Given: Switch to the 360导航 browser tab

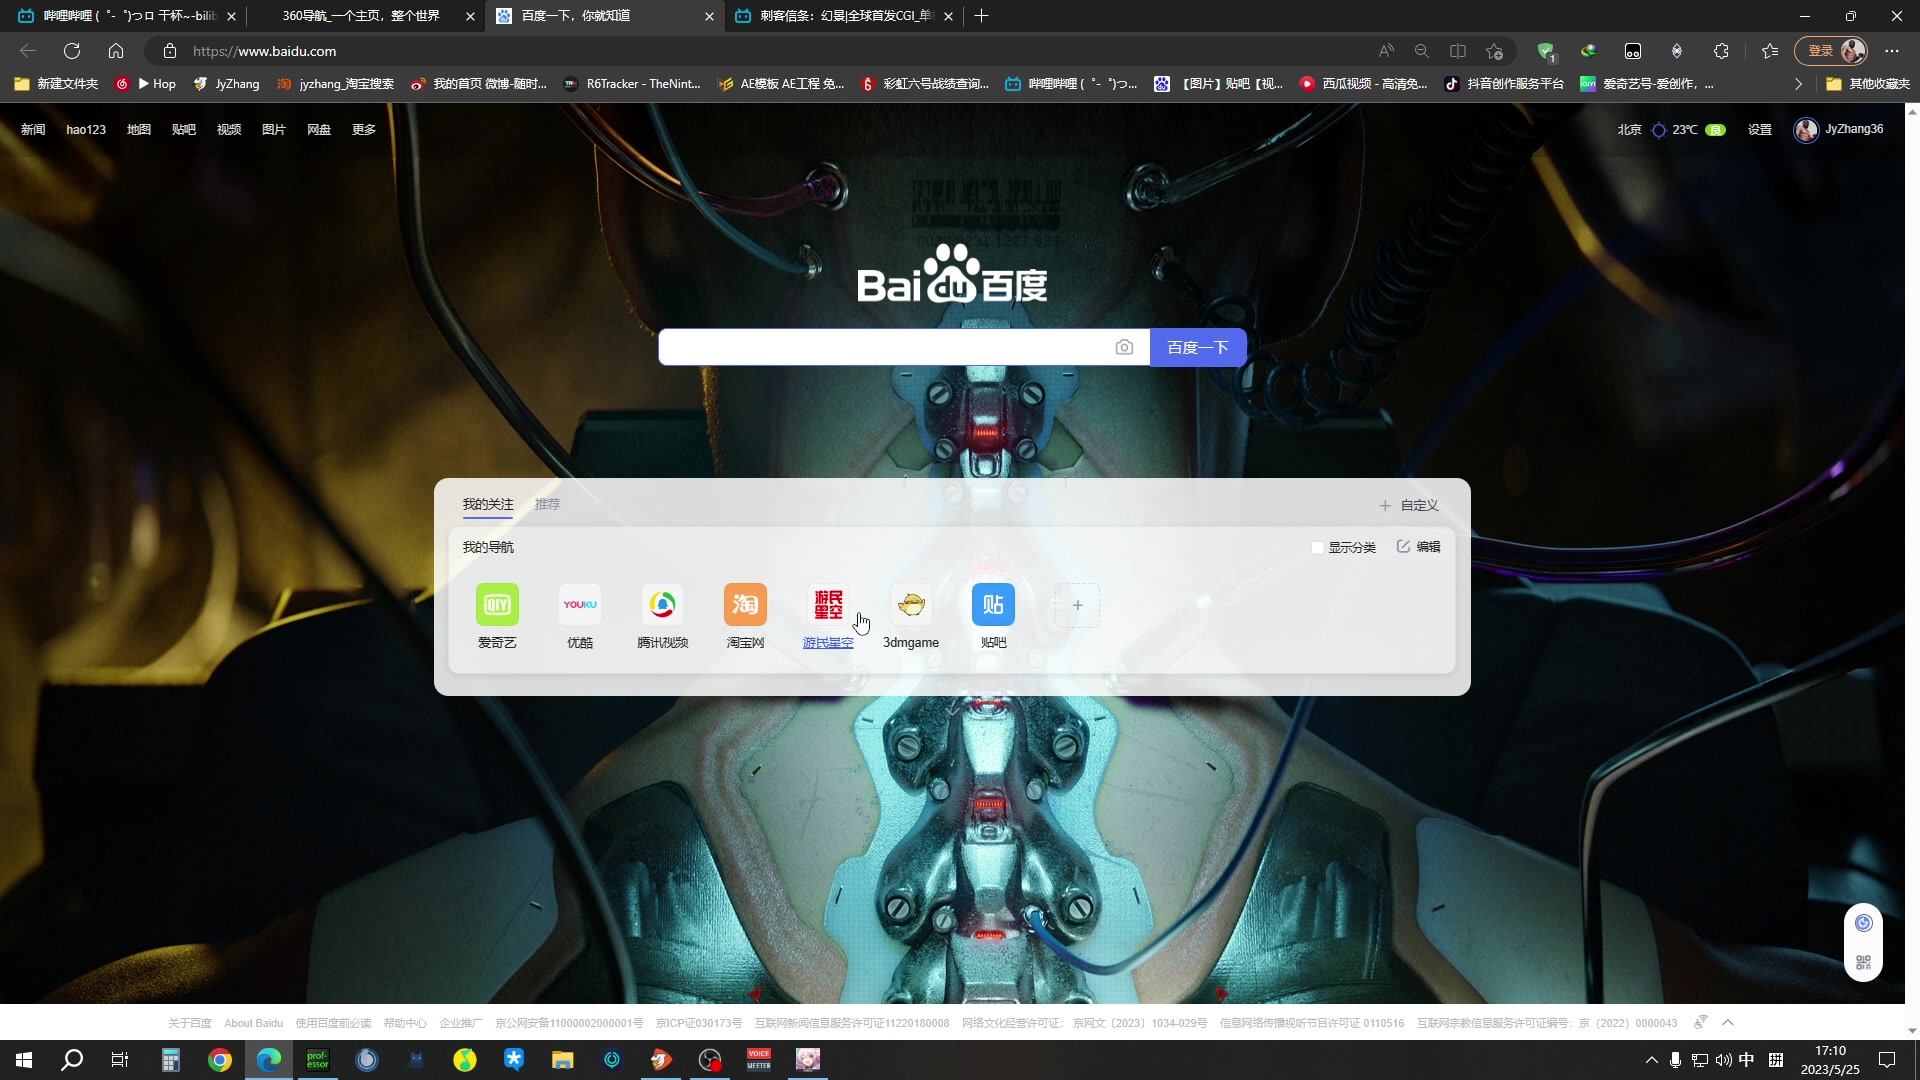Looking at the screenshot, I should (364, 16).
